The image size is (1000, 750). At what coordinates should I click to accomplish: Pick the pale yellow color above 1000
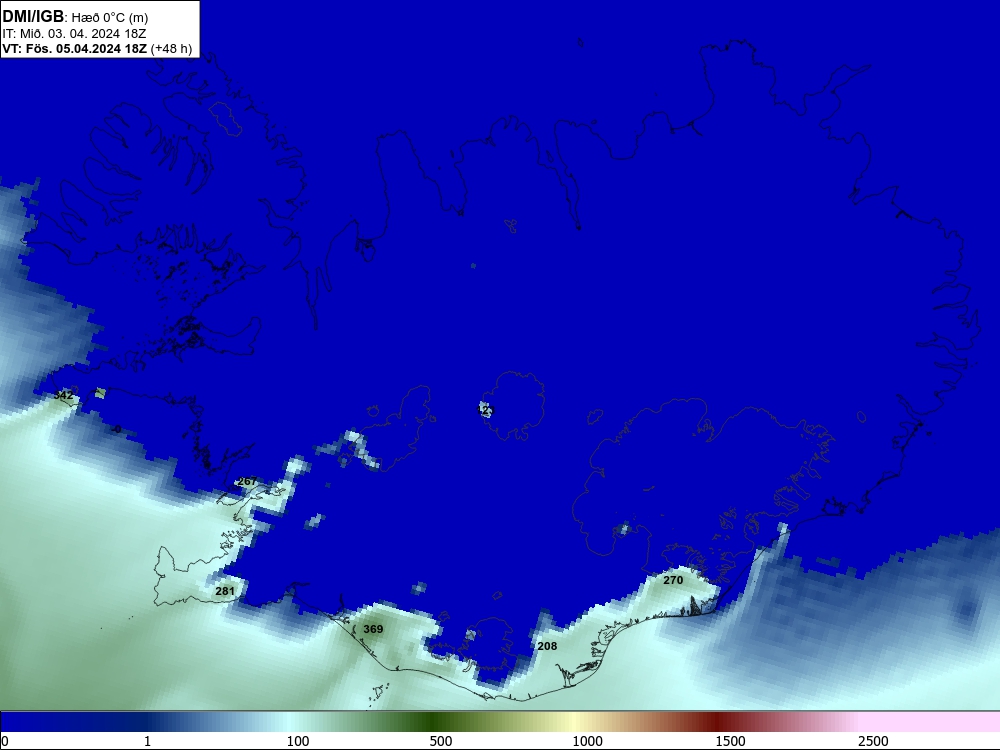pyautogui.click(x=577, y=722)
